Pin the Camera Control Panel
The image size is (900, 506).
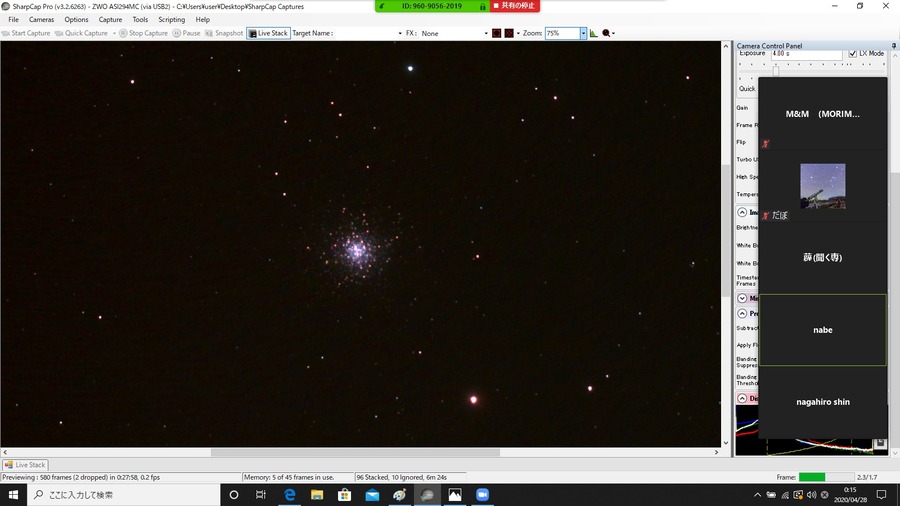pos(894,45)
